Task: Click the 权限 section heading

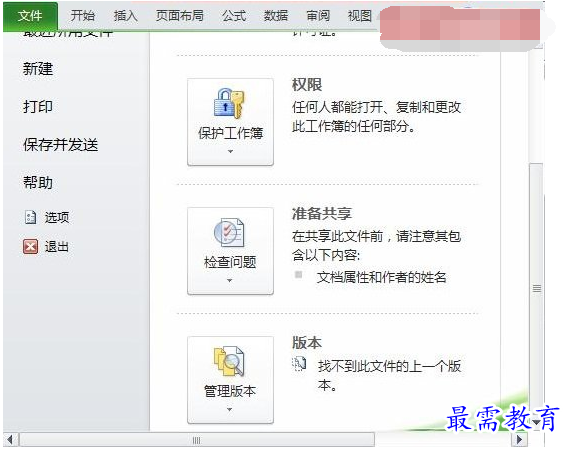Action: point(307,84)
